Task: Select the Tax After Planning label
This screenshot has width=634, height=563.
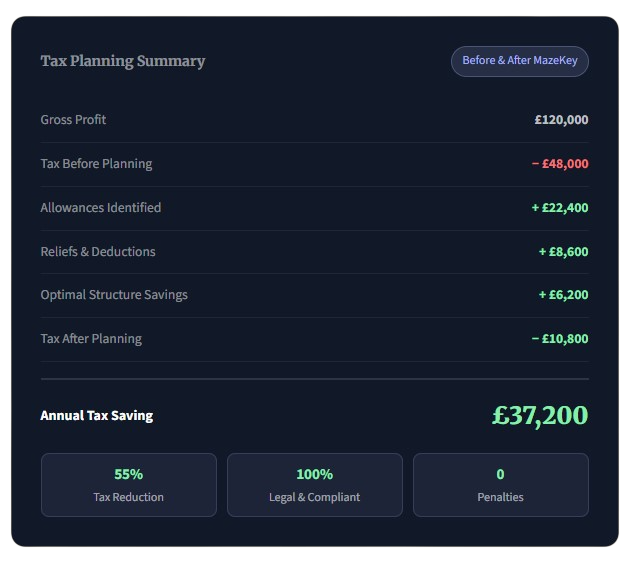Action: (91, 339)
